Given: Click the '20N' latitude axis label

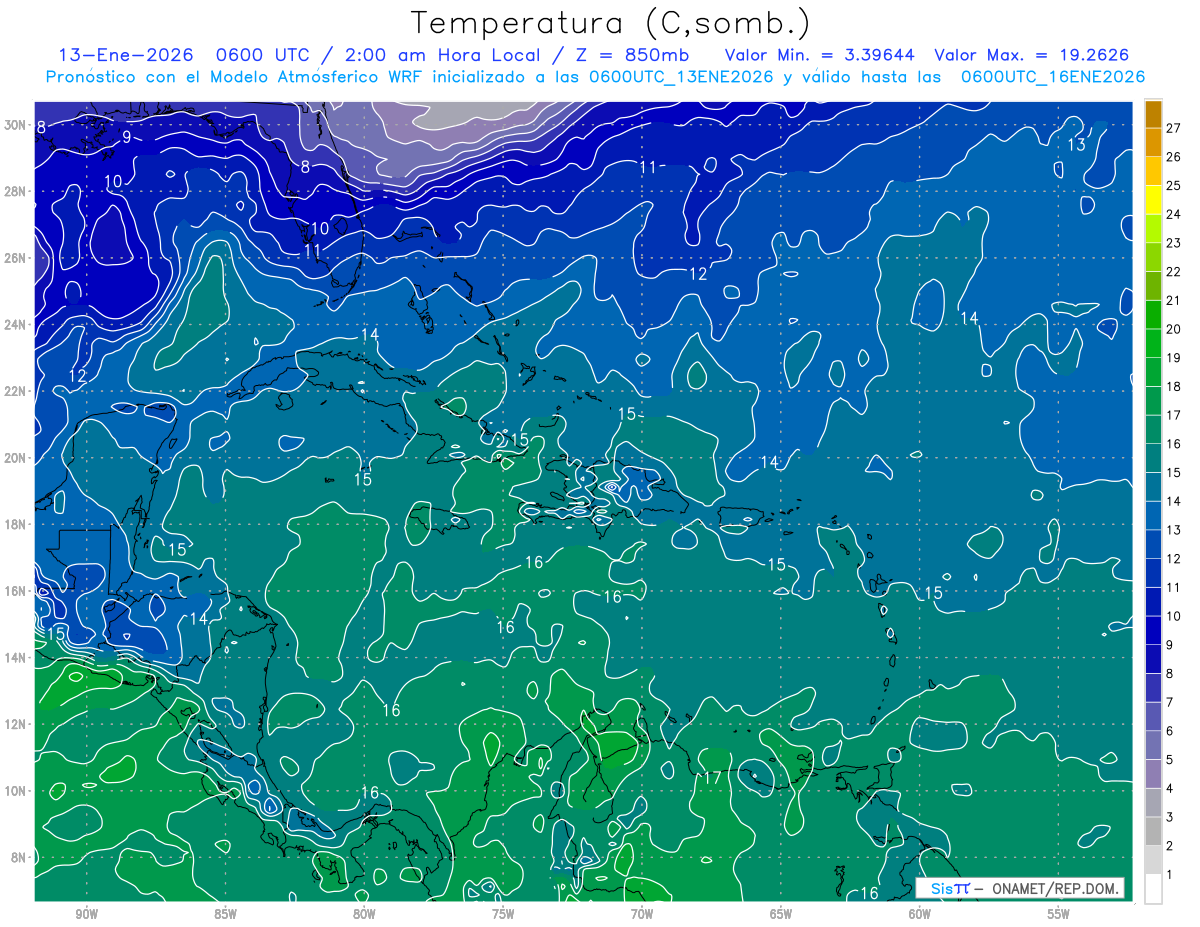Looking at the screenshot, I should click(x=14, y=458).
